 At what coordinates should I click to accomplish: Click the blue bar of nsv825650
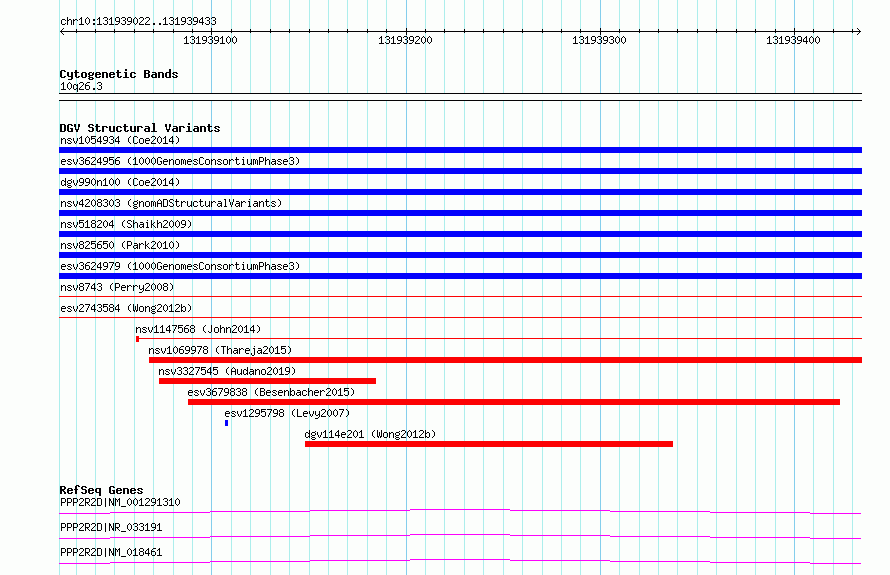[460, 255]
